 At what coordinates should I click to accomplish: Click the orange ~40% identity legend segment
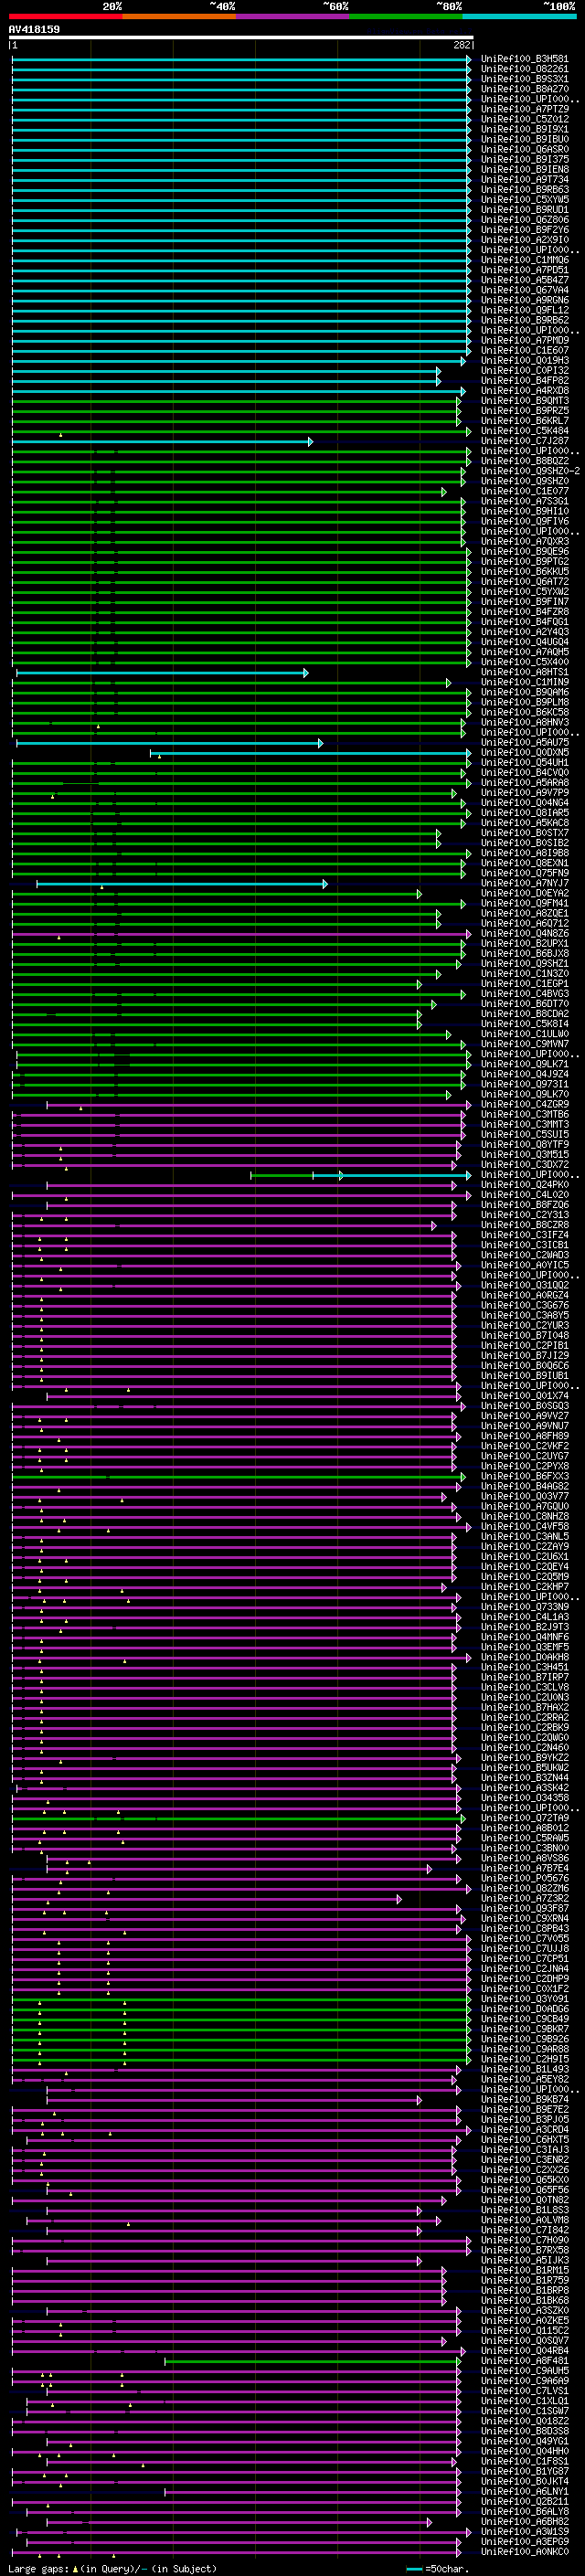click(x=179, y=16)
